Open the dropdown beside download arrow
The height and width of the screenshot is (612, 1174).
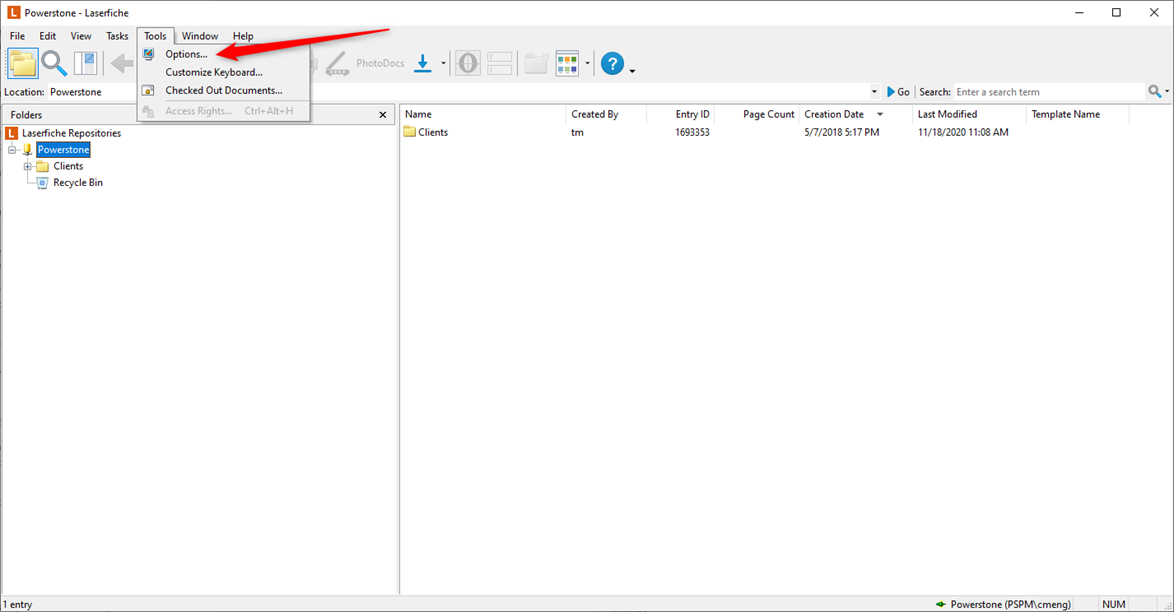tap(442, 64)
